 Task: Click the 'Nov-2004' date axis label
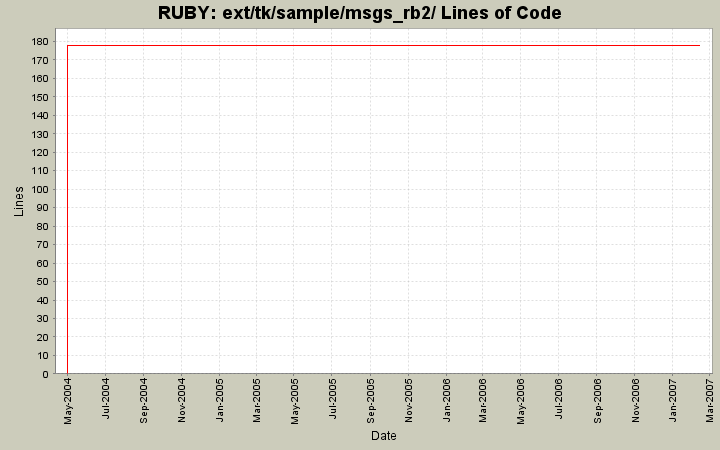pos(181,400)
